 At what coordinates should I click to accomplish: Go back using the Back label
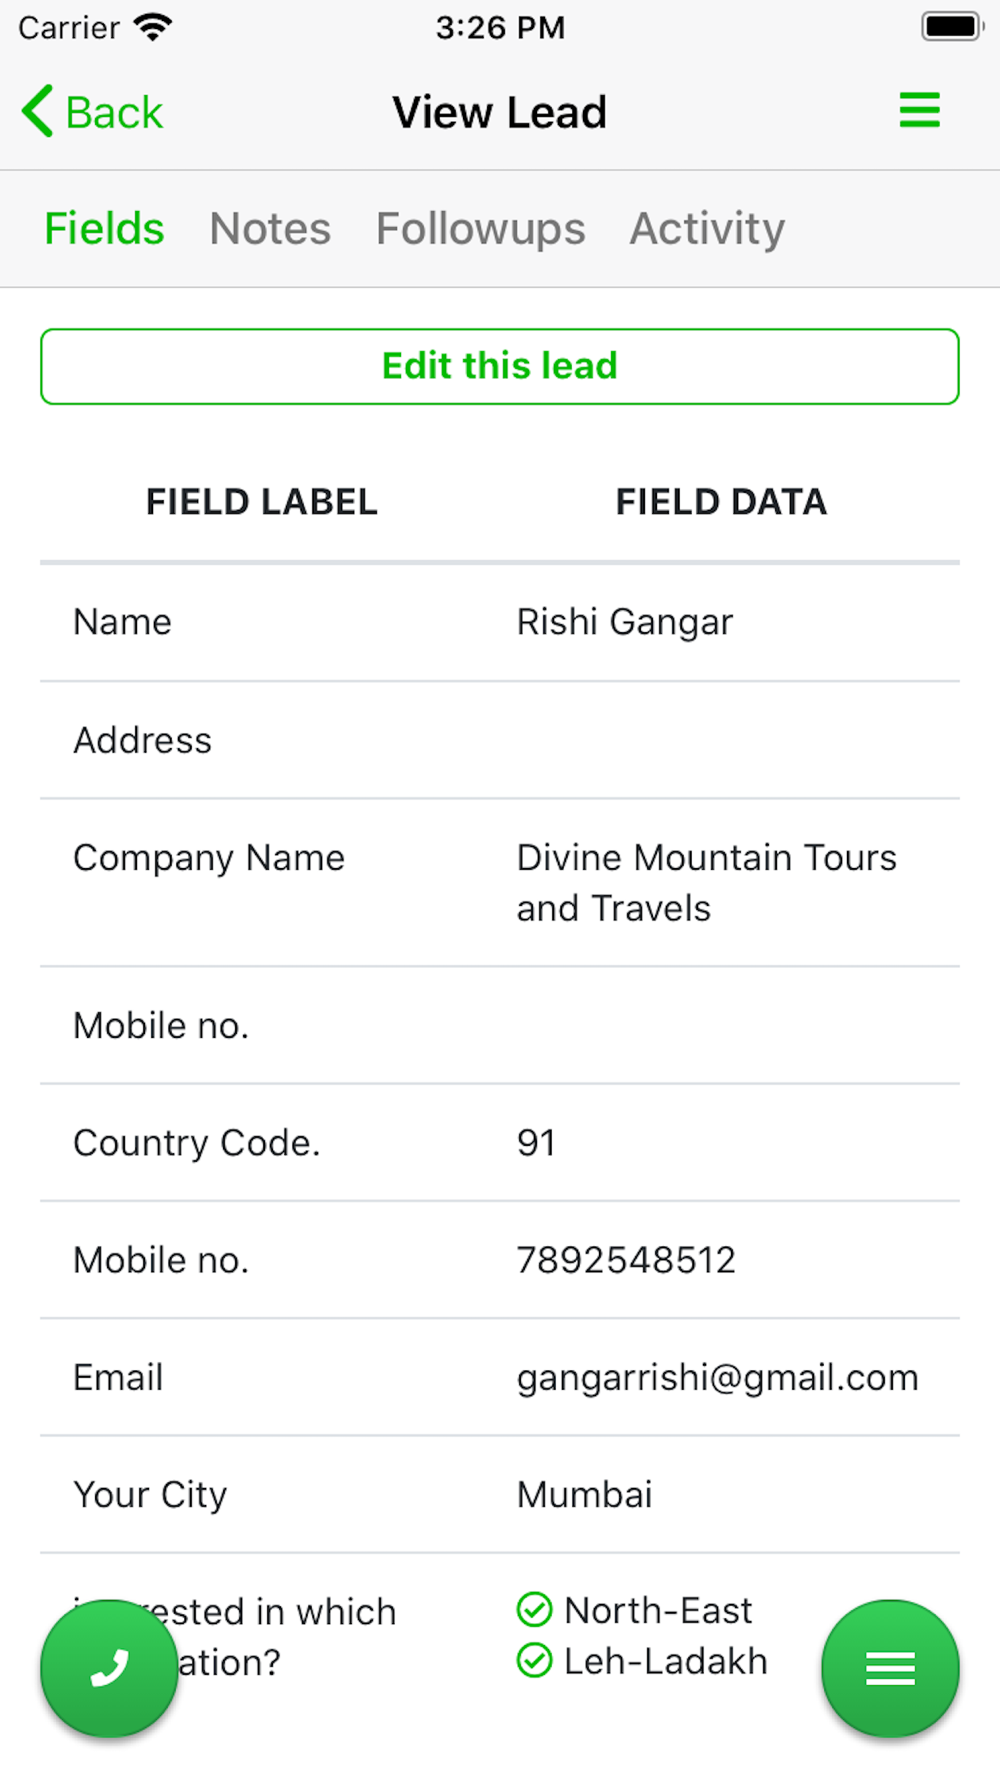tap(114, 112)
